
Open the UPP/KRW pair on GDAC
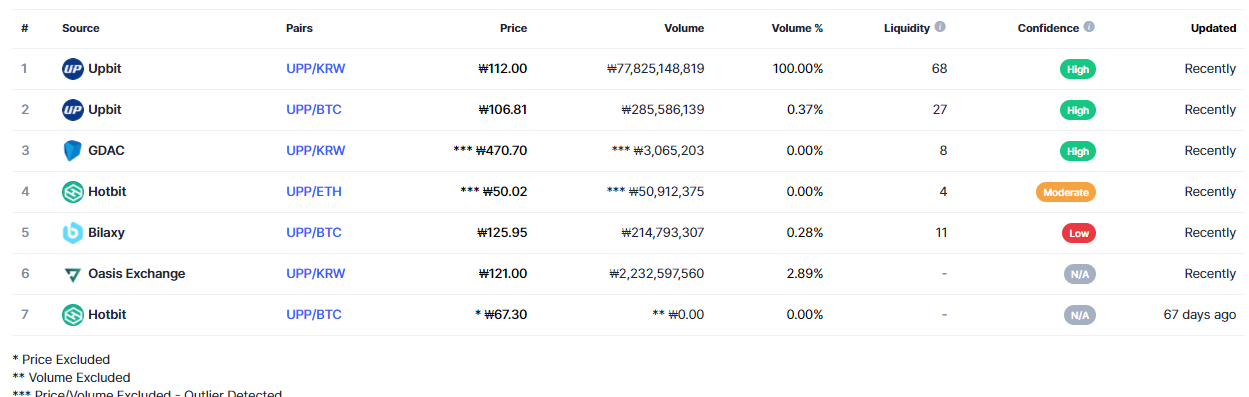pos(315,151)
